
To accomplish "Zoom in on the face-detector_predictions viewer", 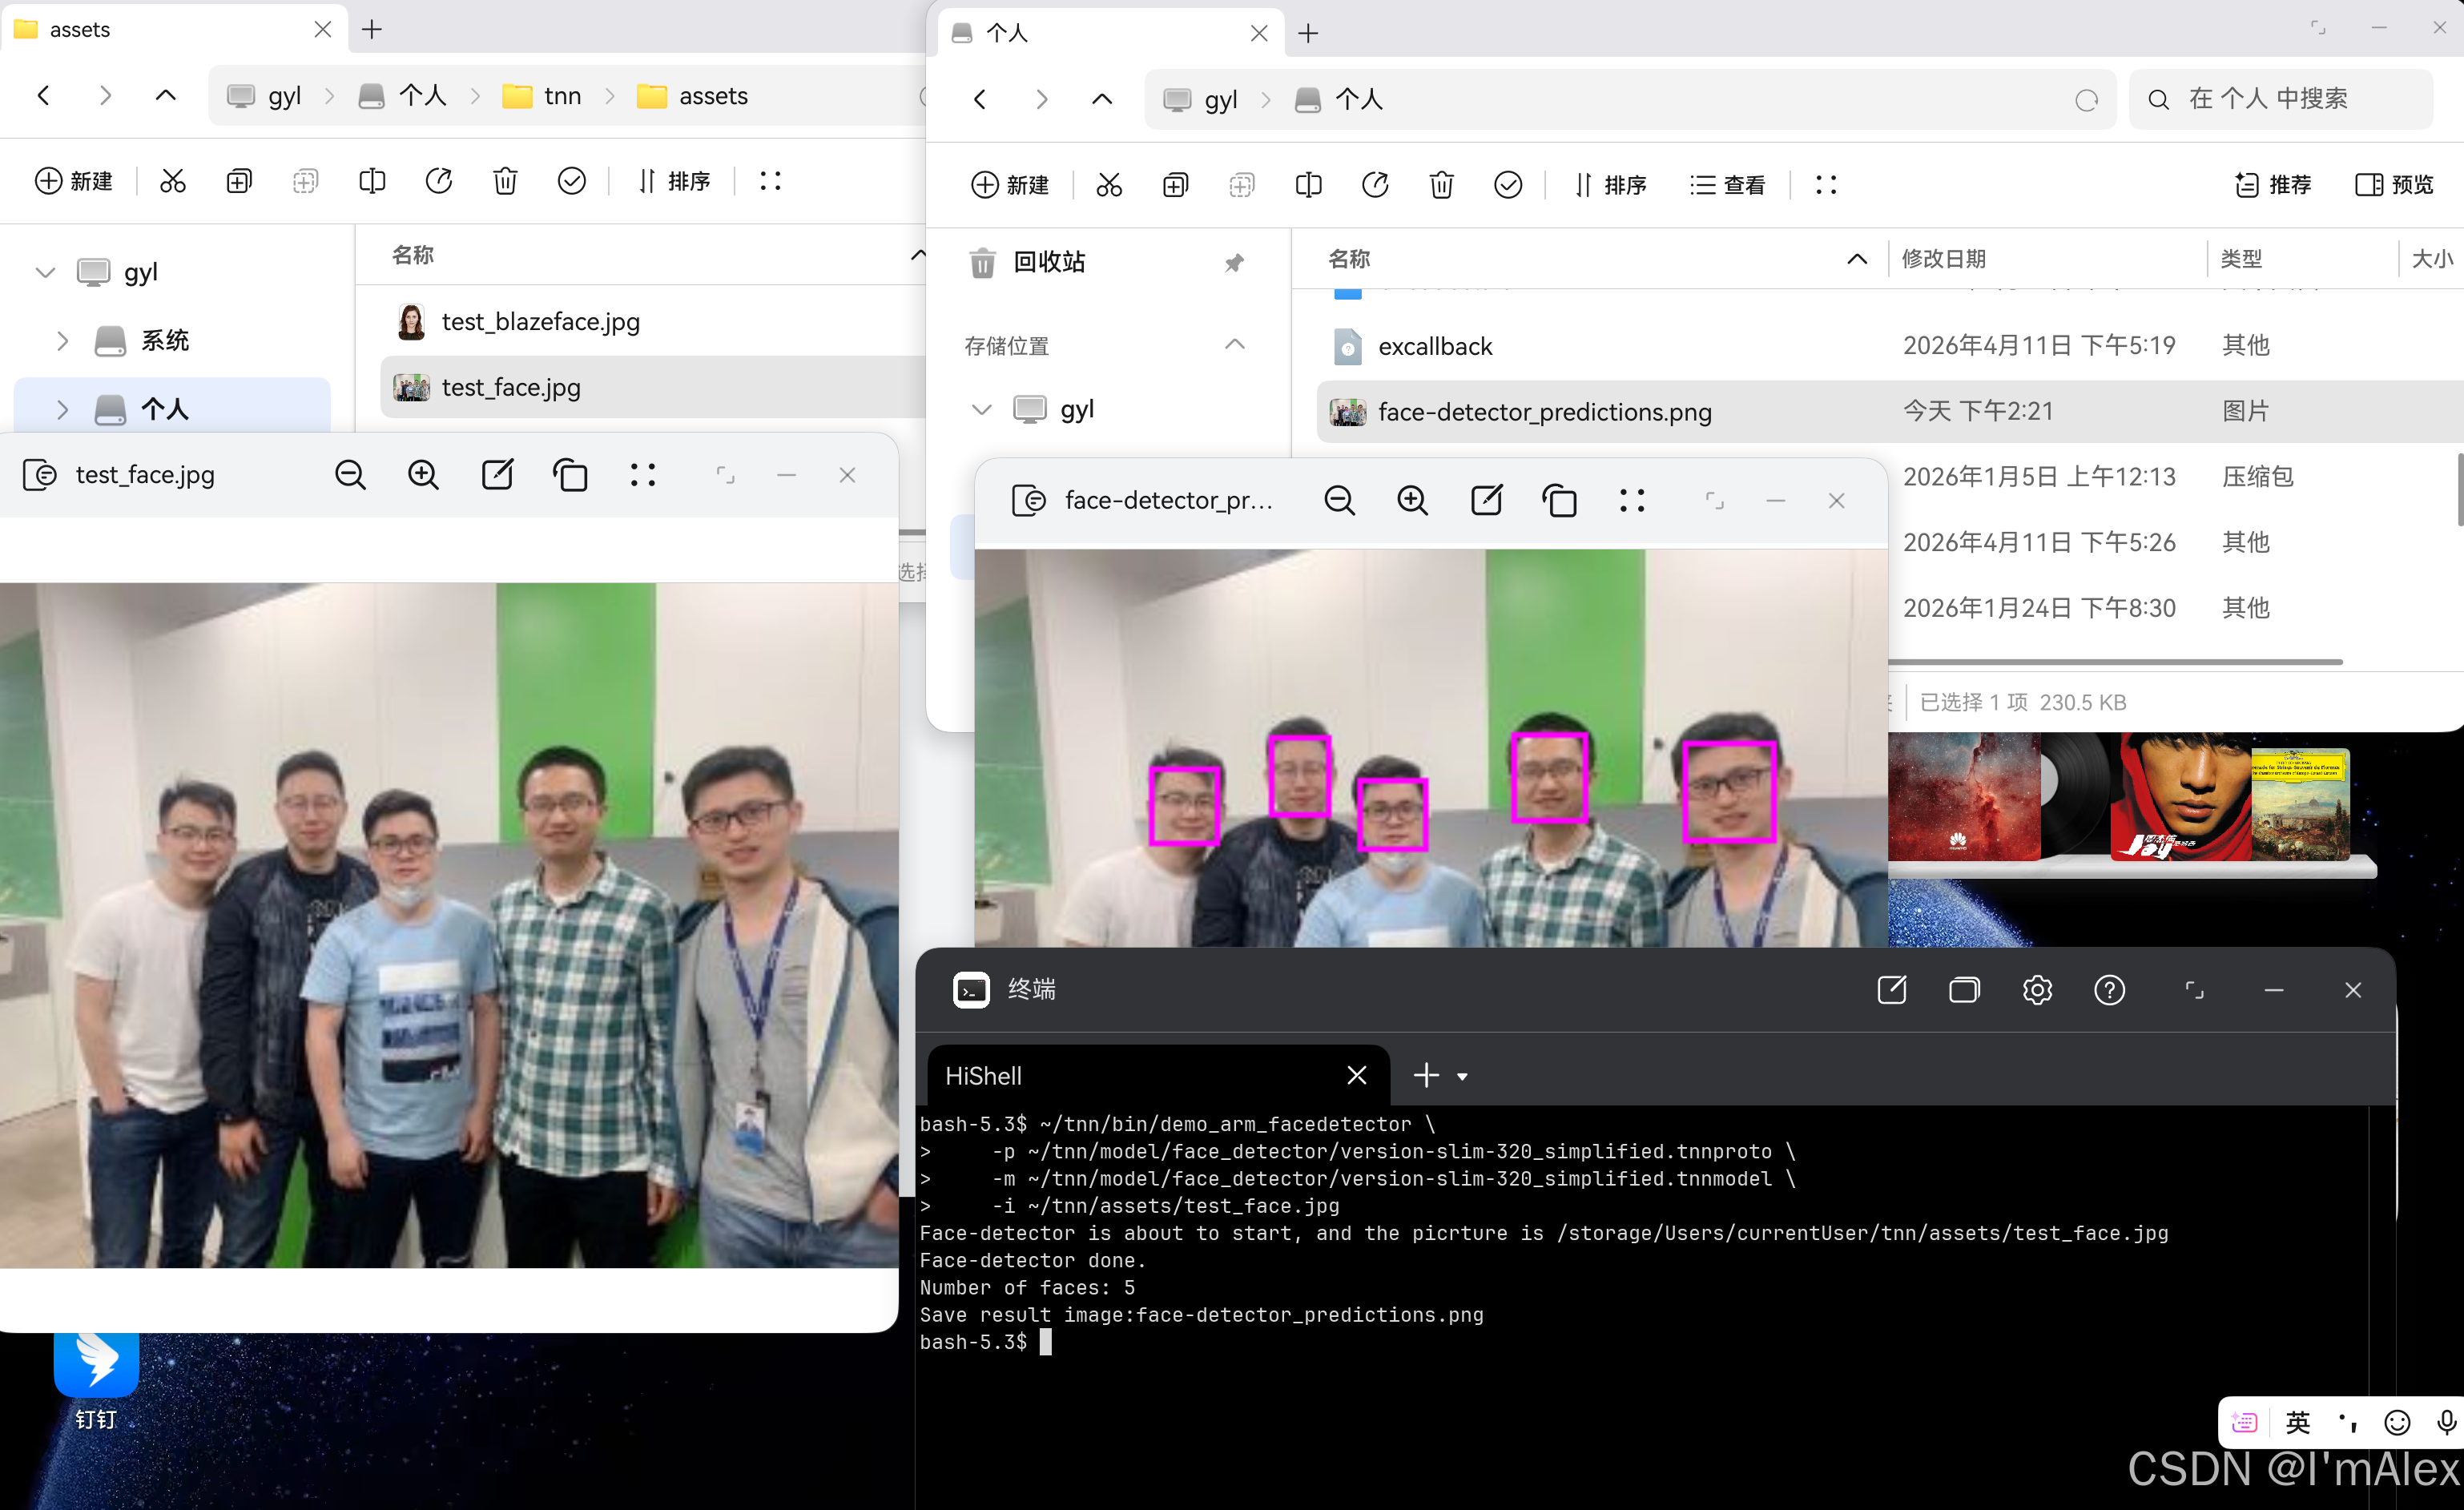I will [1412, 501].
